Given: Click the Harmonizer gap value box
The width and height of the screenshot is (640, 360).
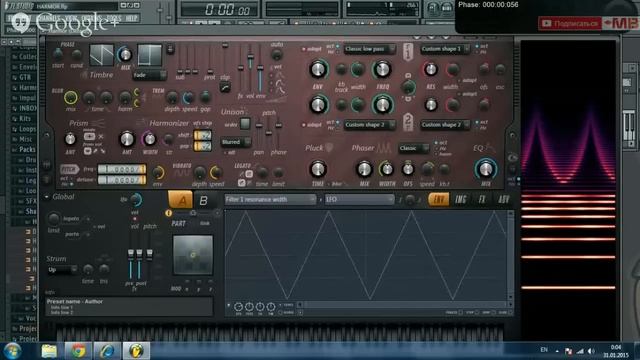Looking at the screenshot, I should [202, 146].
